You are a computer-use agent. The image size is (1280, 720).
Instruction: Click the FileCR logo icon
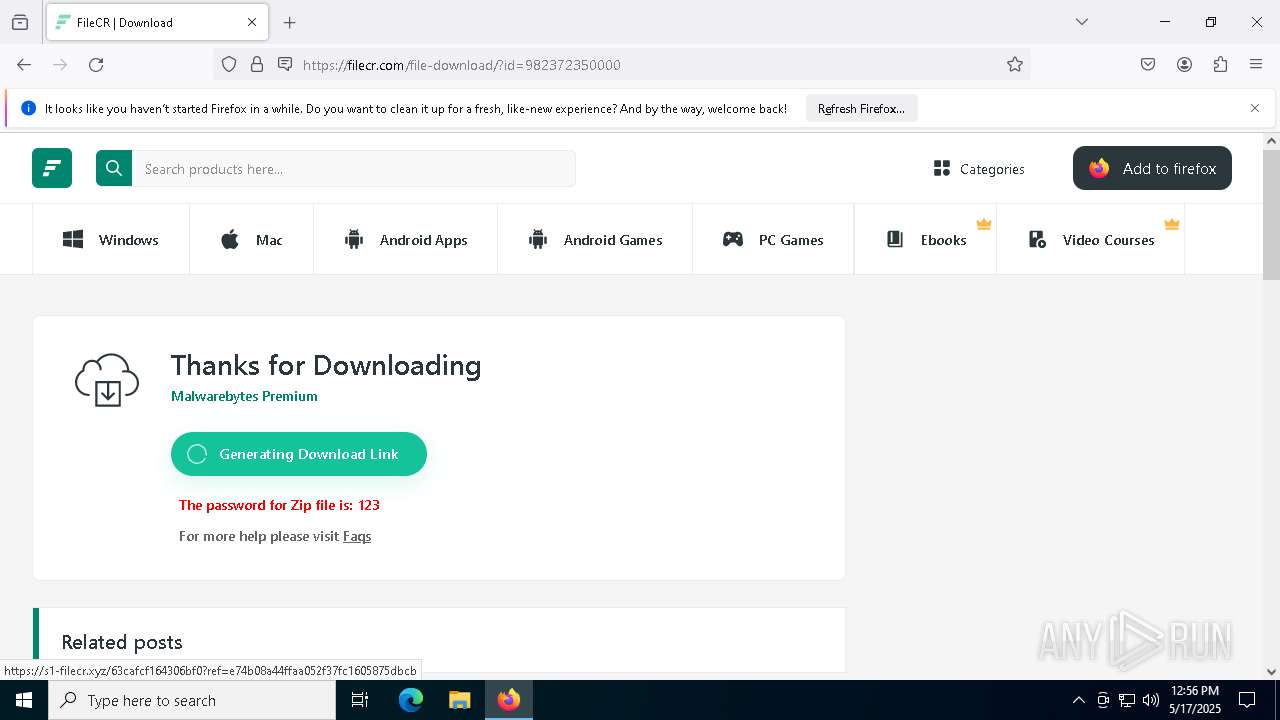click(x=52, y=168)
